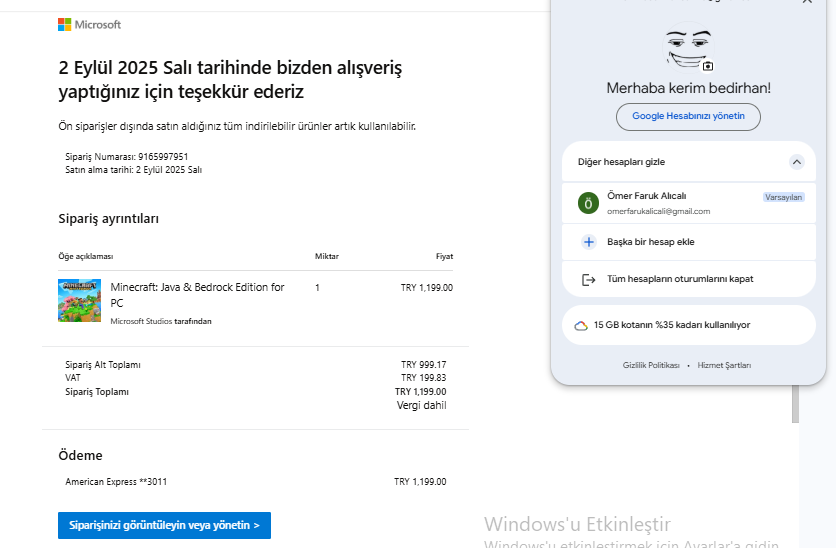Click the cloud storage icon
Viewport: 836px width, 548px height.
[581, 326]
